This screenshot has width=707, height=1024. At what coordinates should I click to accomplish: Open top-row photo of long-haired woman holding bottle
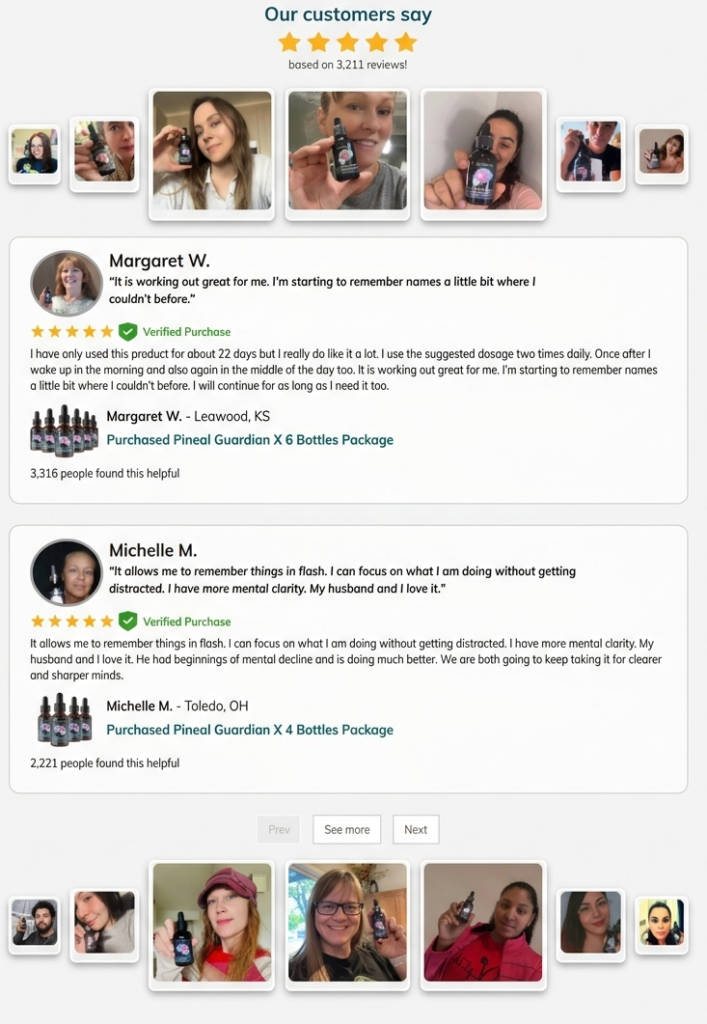click(212, 152)
